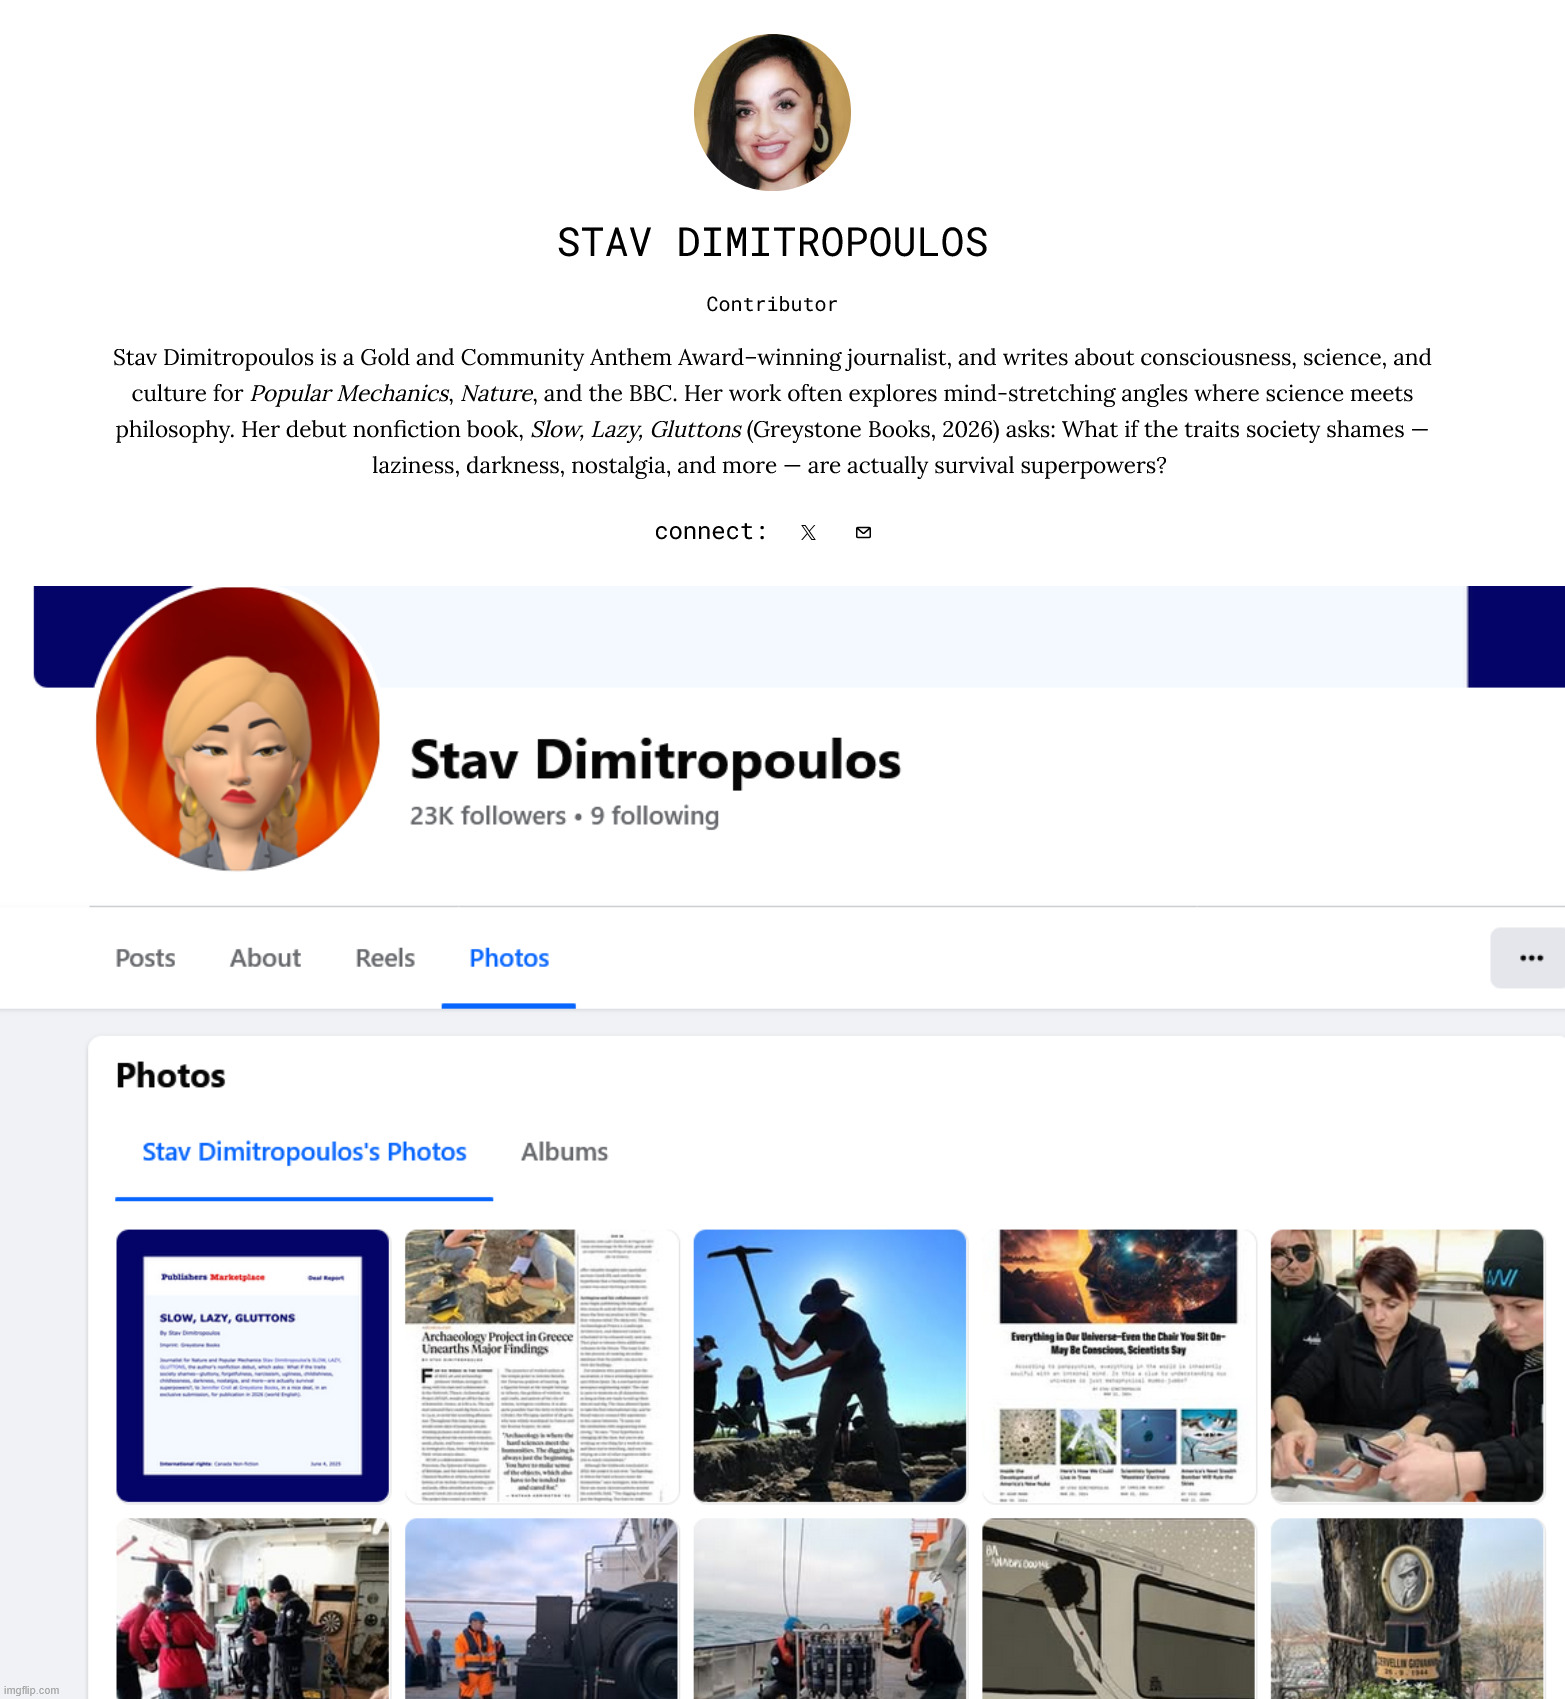Click the Contributor label under the name
1565x1699 pixels.
tap(772, 304)
